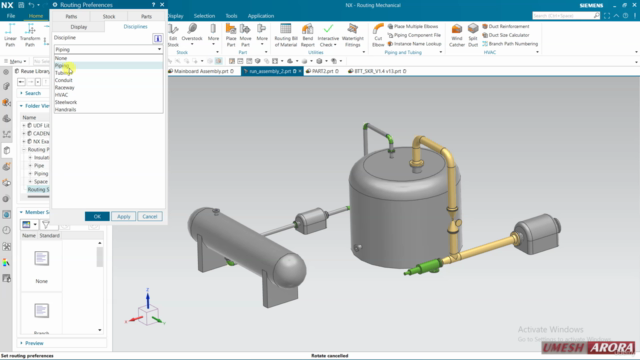Switch to BTT_SKR_V1.4 v13.prt tab
The height and width of the screenshot is (360, 640).
point(378,71)
